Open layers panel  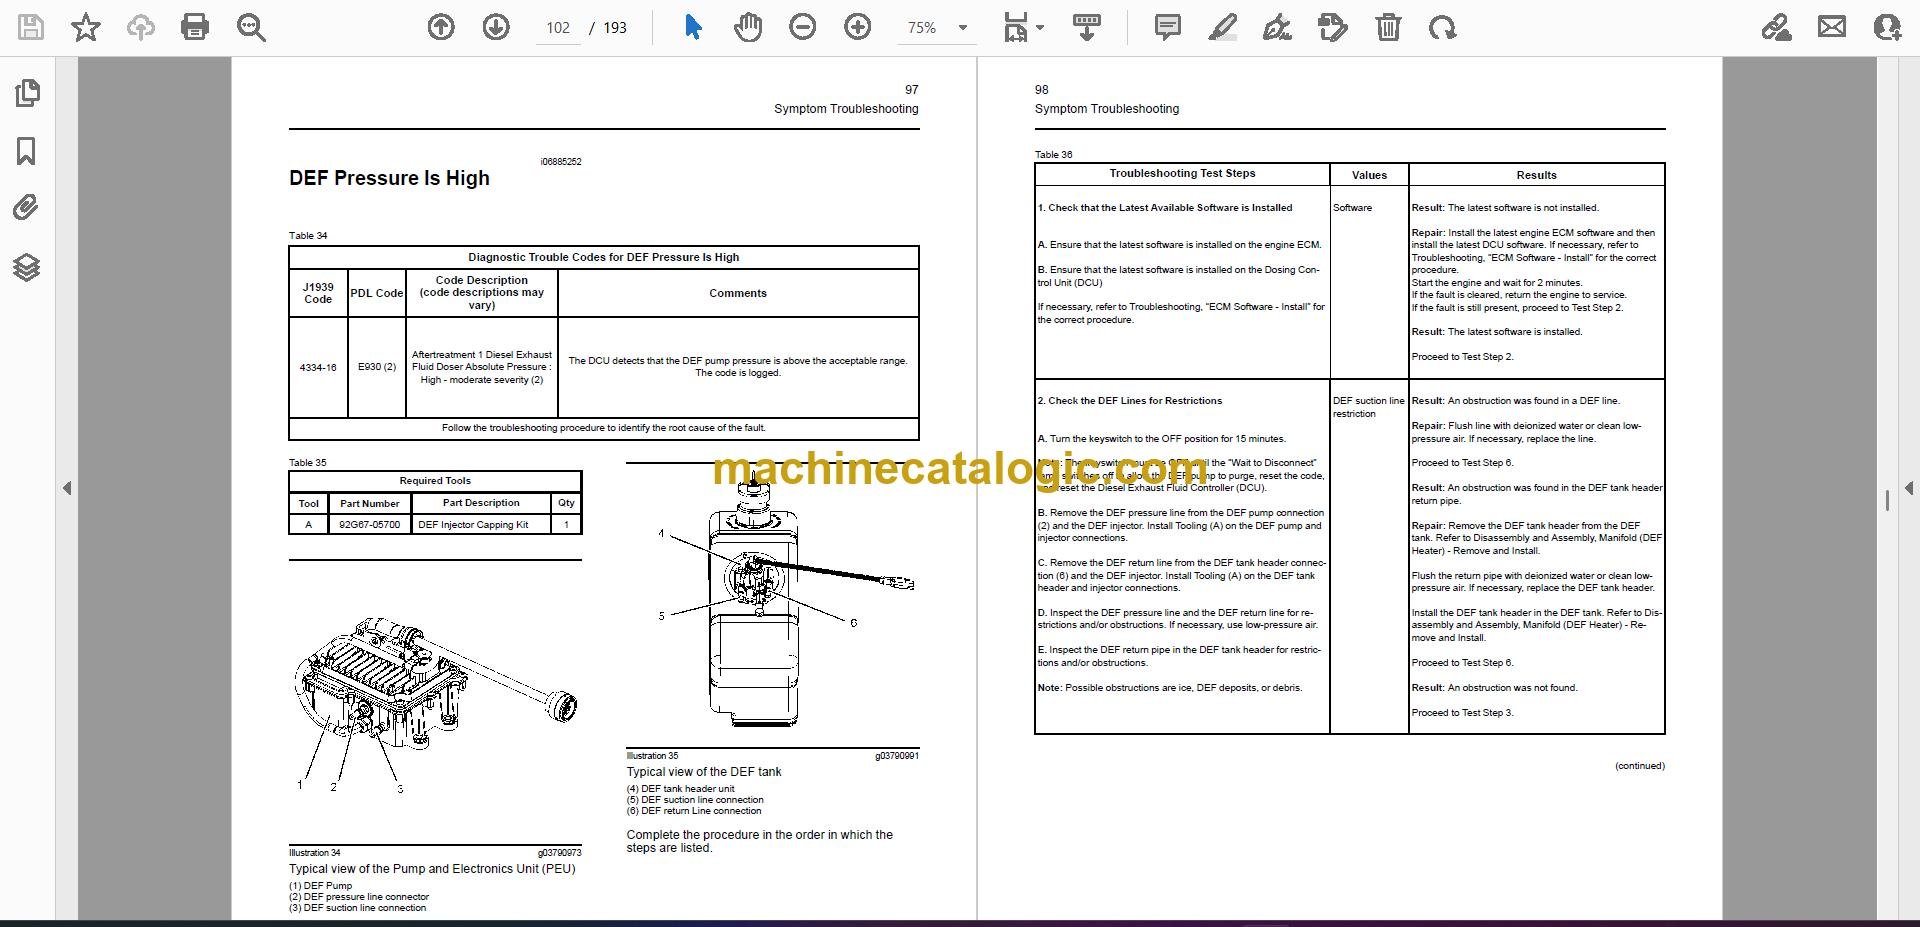click(x=27, y=267)
